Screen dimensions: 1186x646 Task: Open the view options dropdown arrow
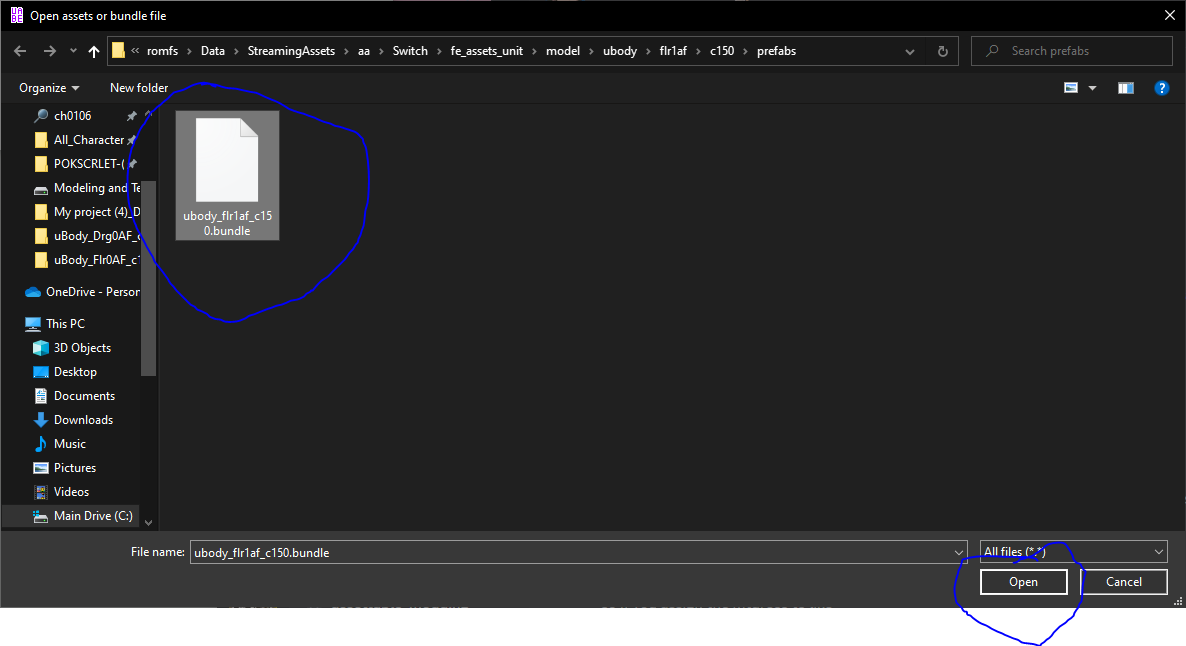coord(1092,89)
